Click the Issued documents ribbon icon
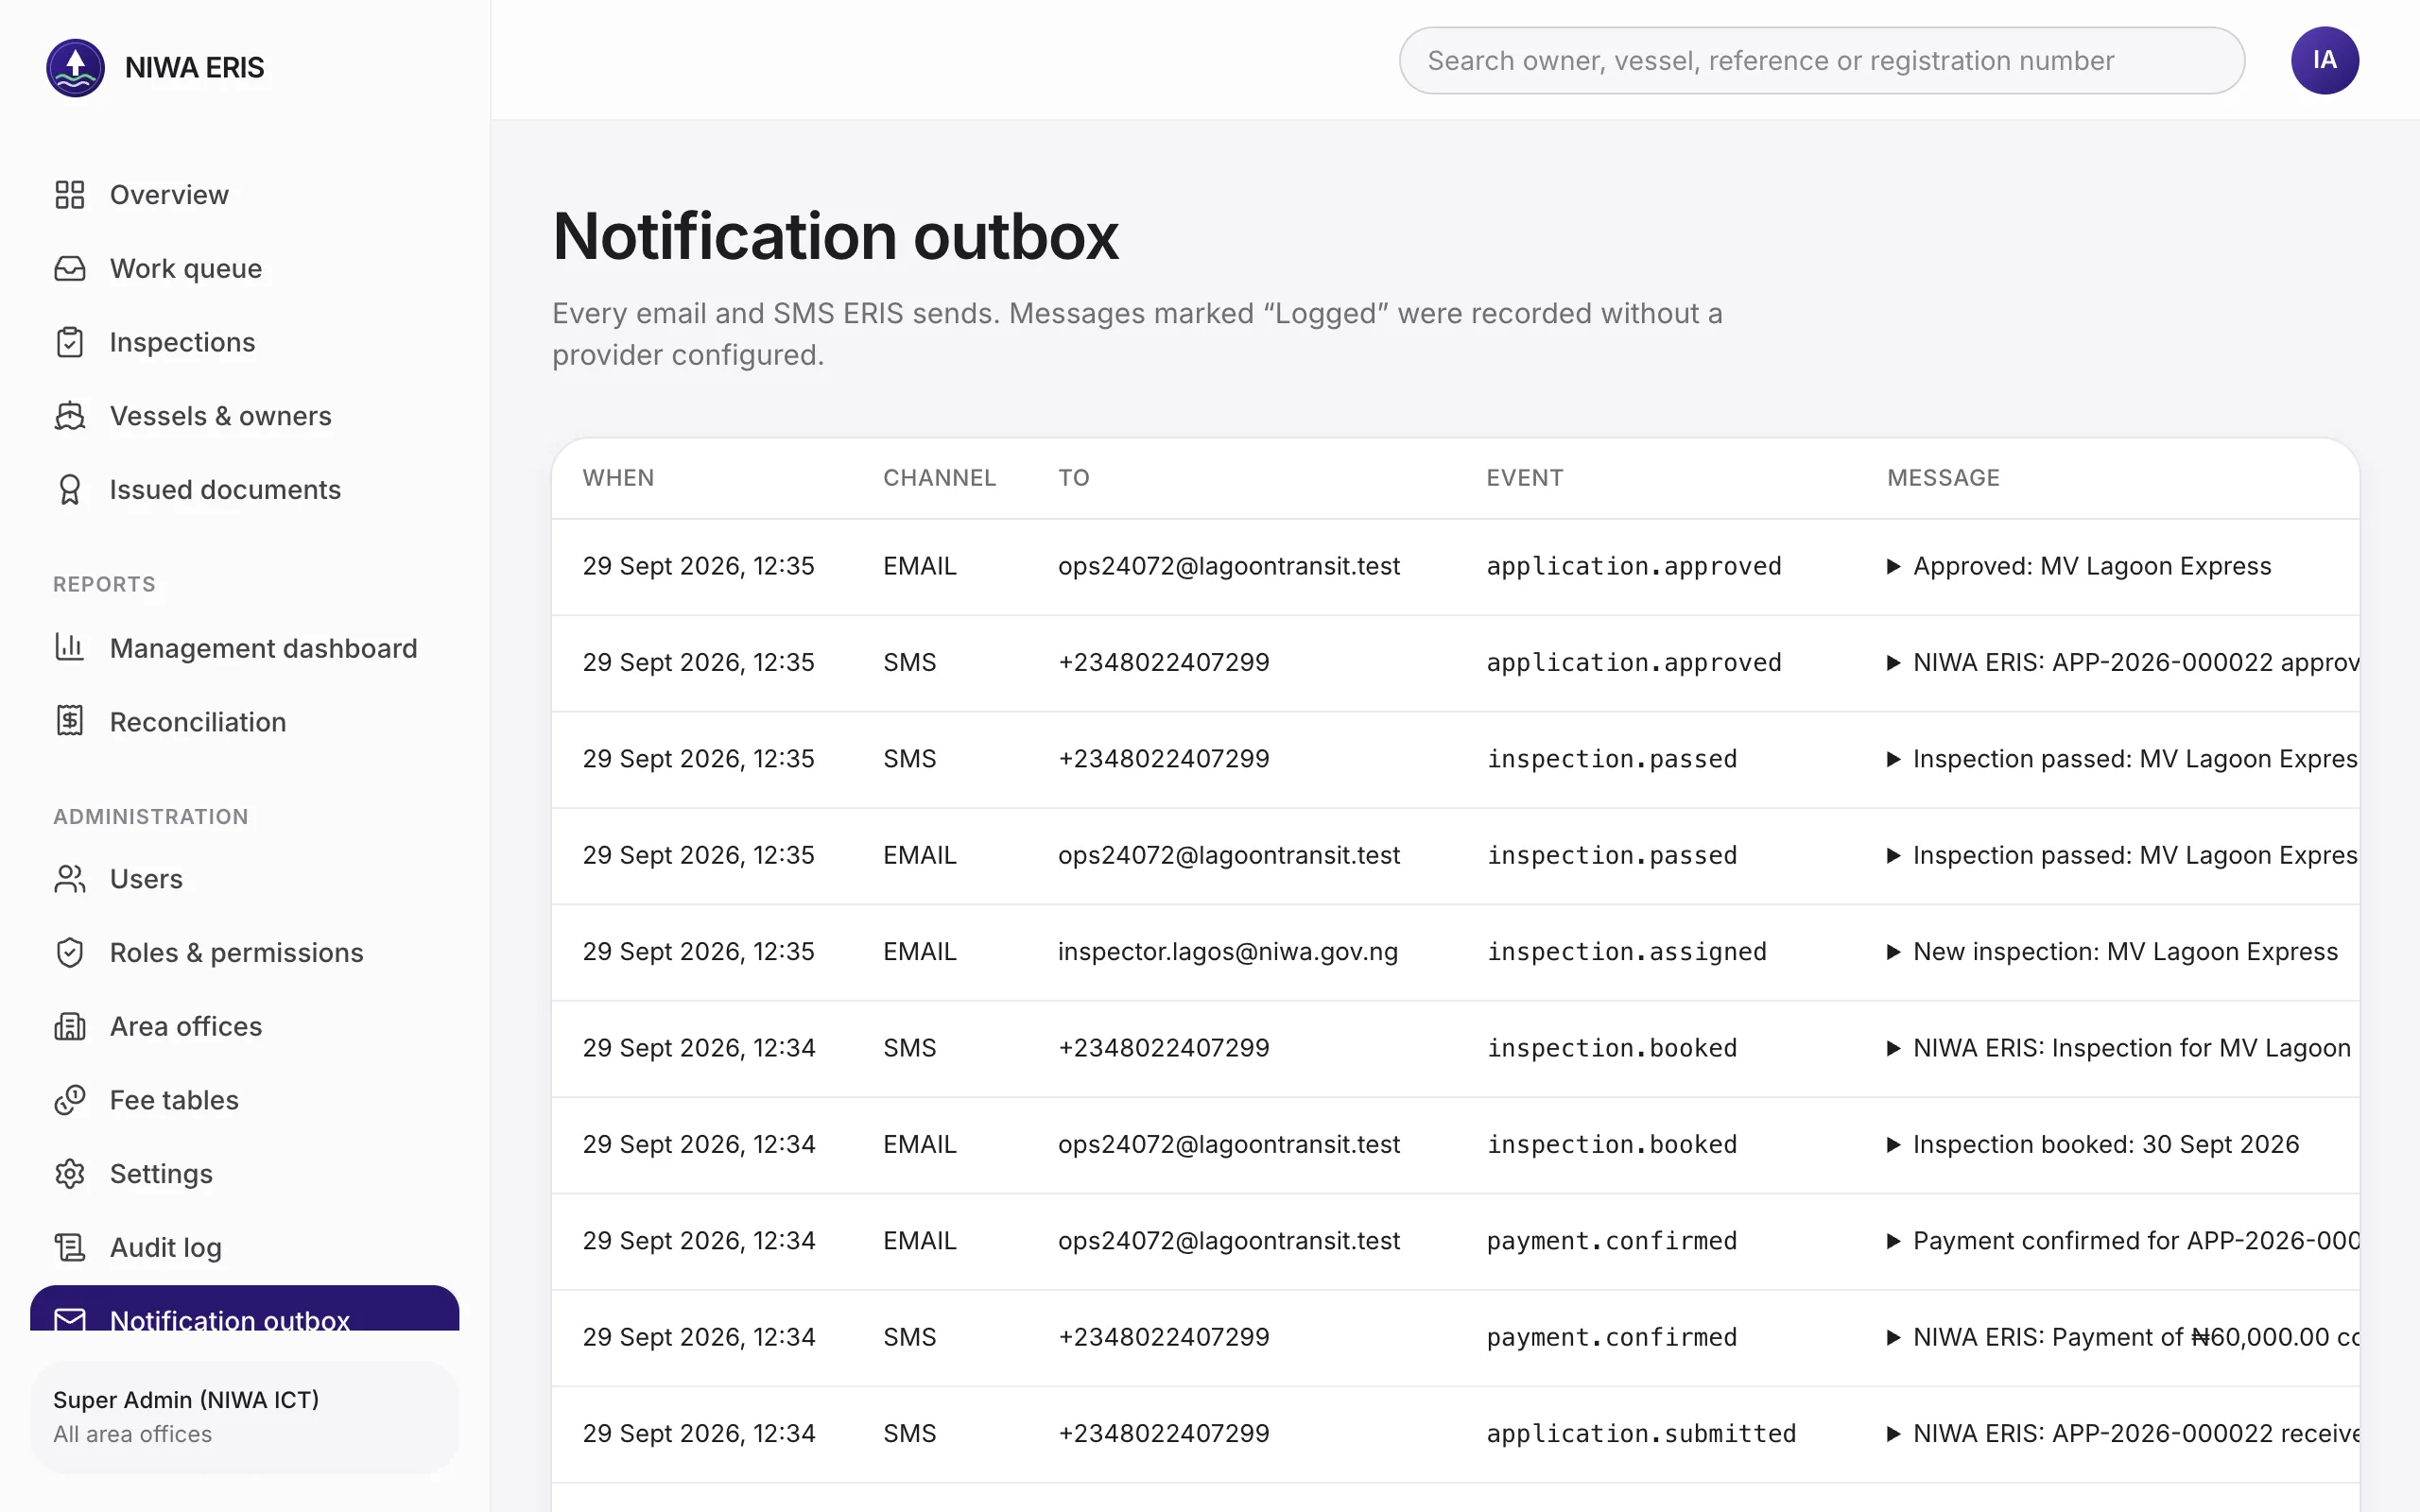2420x1512 pixels. tap(70, 489)
